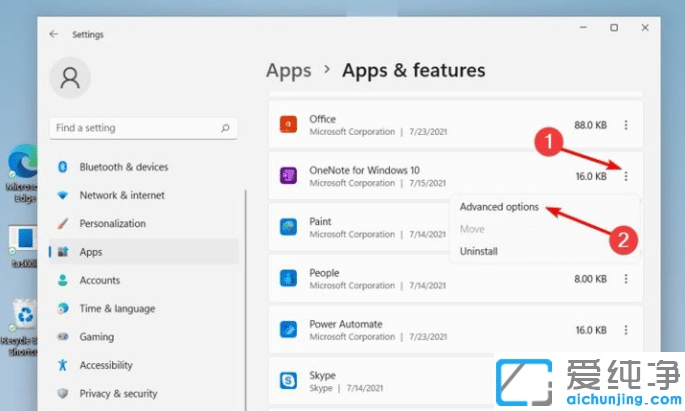Choose Uninstall from the context menu
Screen dimensions: 685x411
click(478, 251)
